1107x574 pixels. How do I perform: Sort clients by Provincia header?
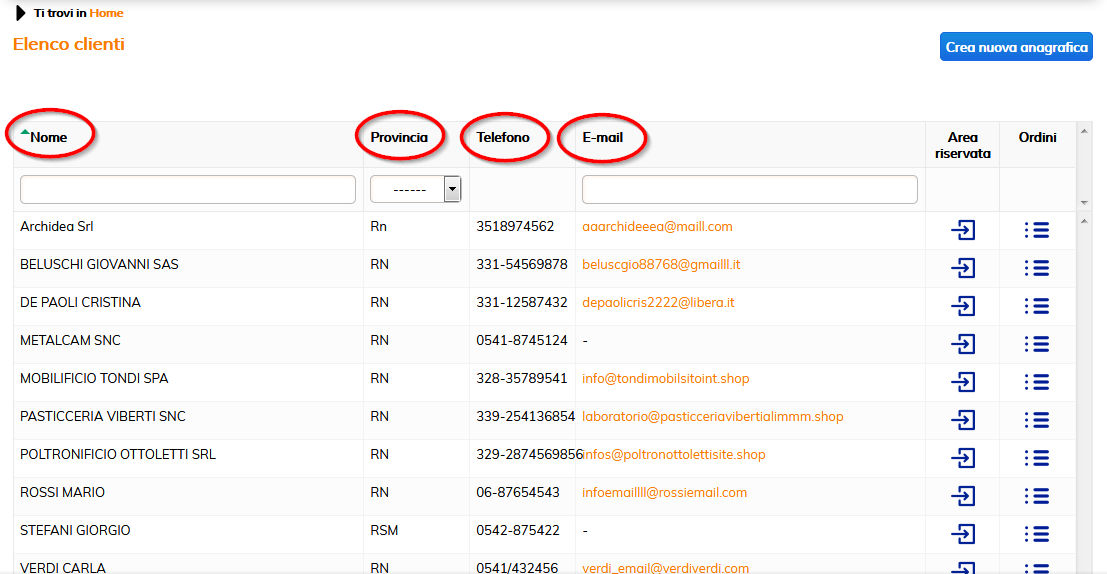pos(399,137)
